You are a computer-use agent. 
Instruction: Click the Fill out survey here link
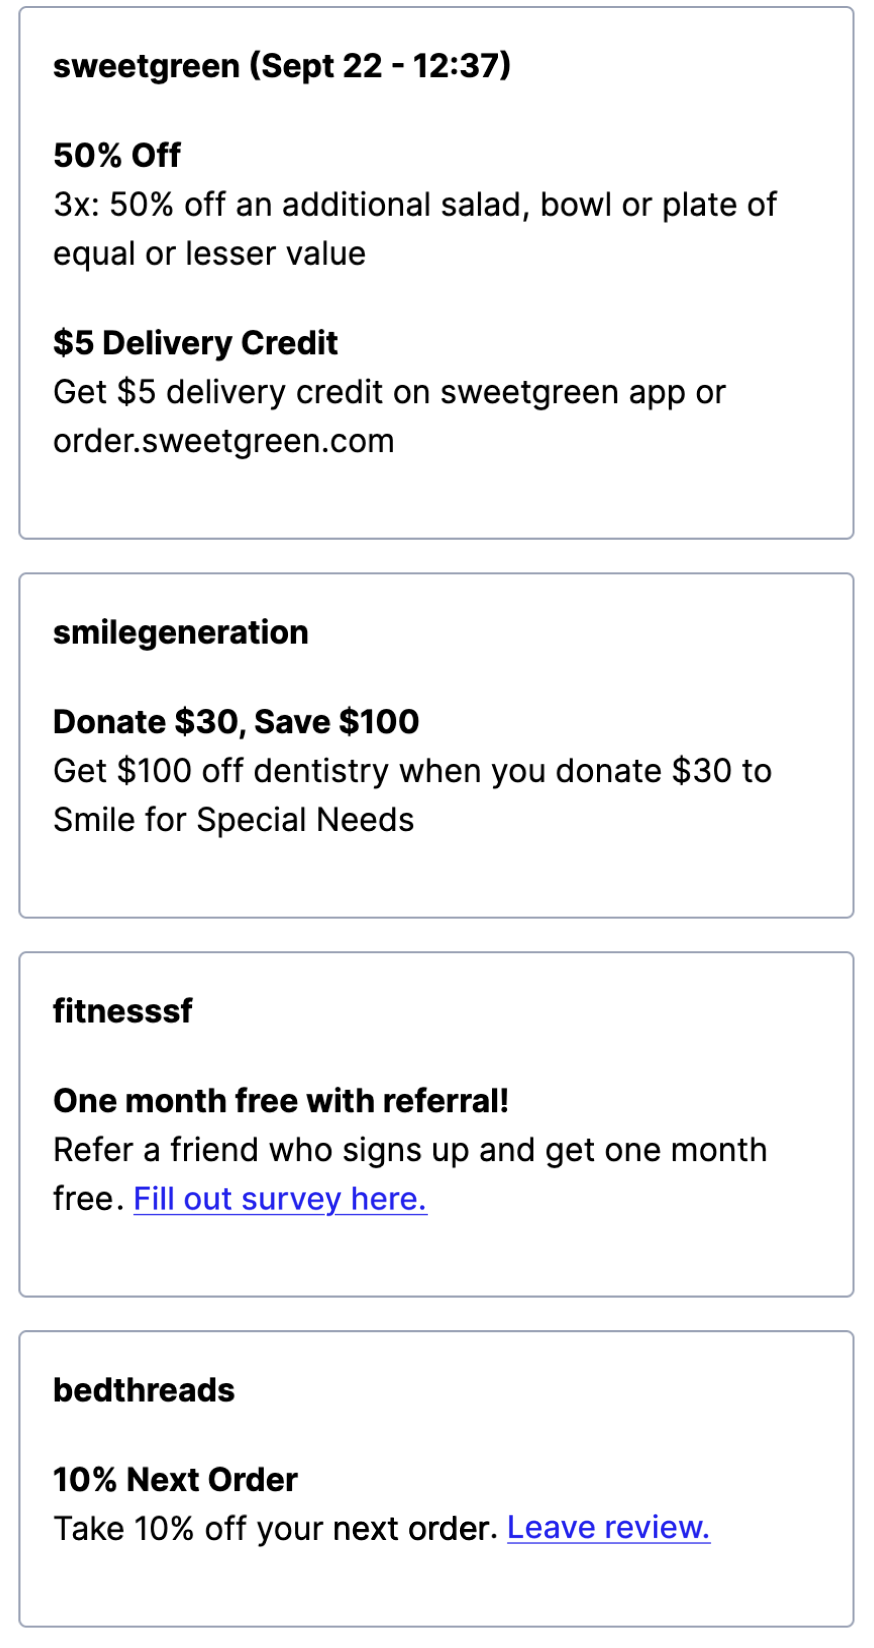(x=280, y=1199)
